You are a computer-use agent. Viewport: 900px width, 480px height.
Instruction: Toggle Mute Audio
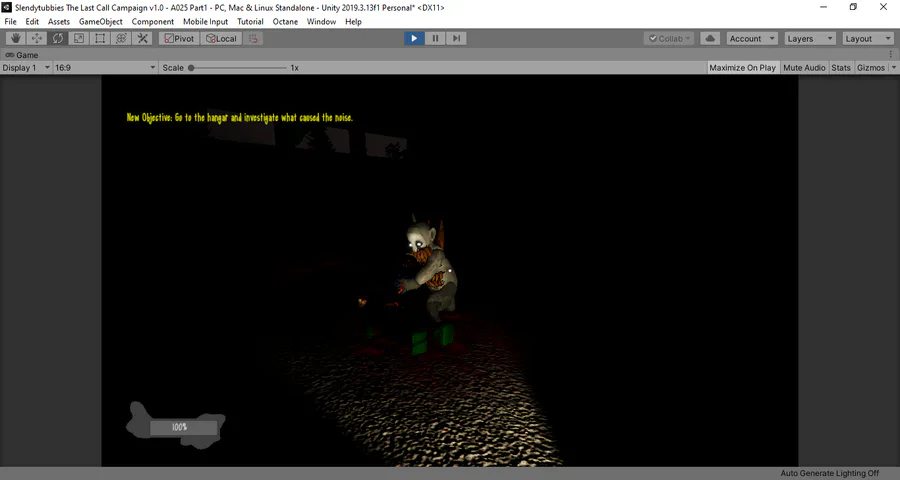click(x=804, y=68)
